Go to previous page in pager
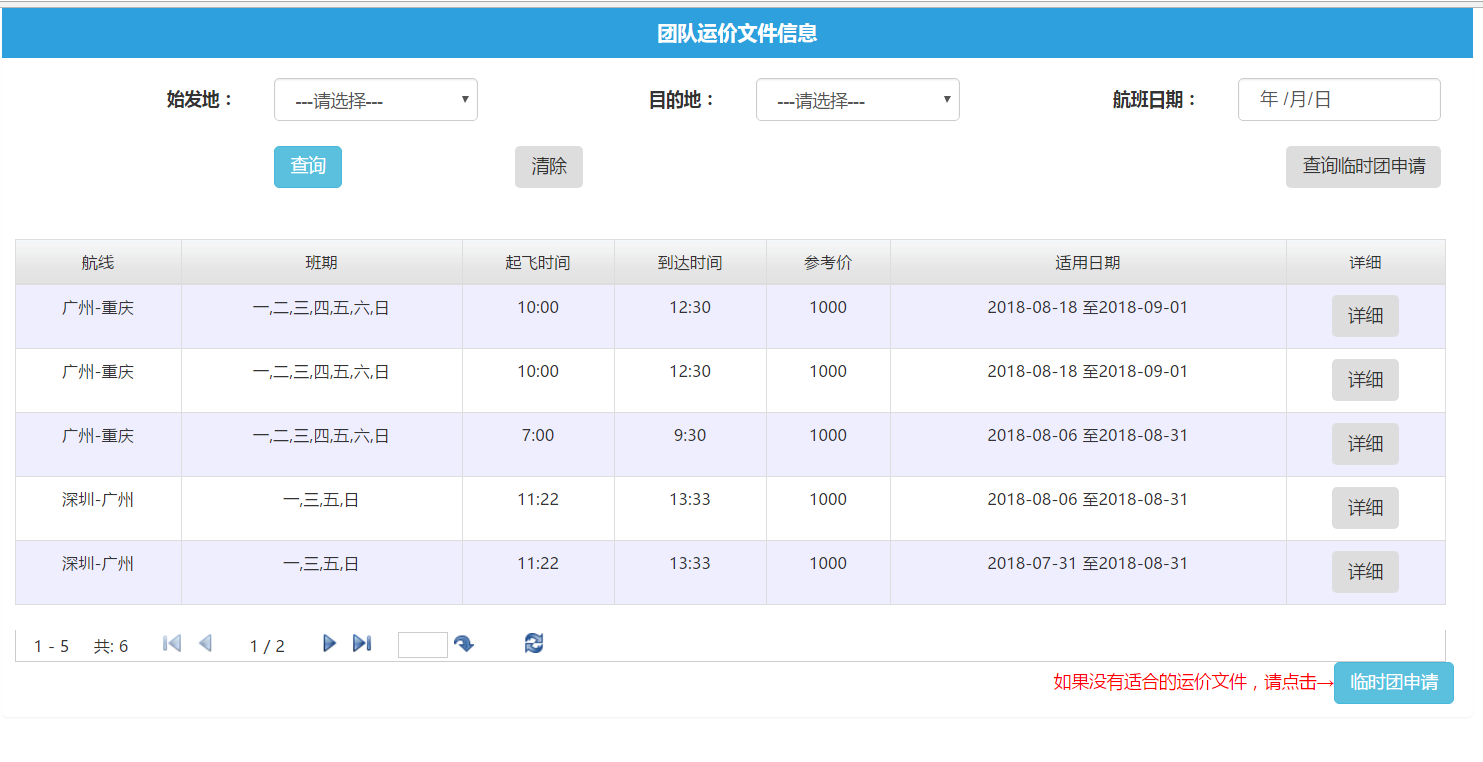Screen dimensions: 1483x762 coord(205,644)
